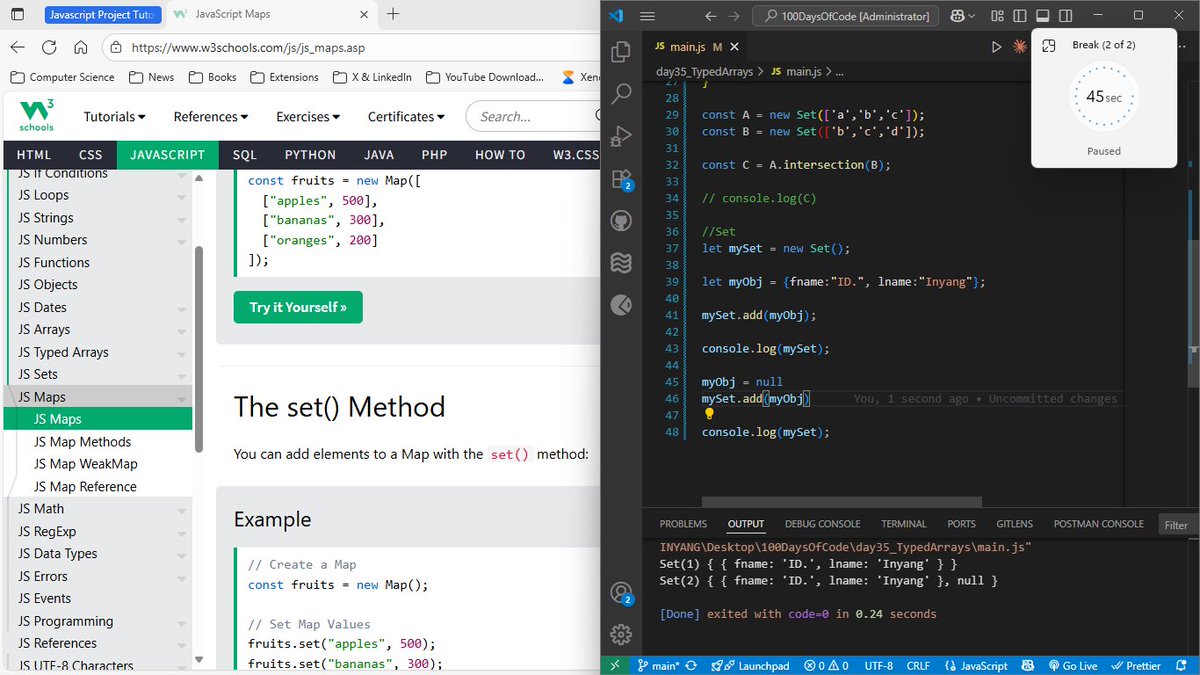Collapse the JS Maps sidebar section arrow
The height and width of the screenshot is (675, 1200).
pyautogui.click(x=182, y=398)
